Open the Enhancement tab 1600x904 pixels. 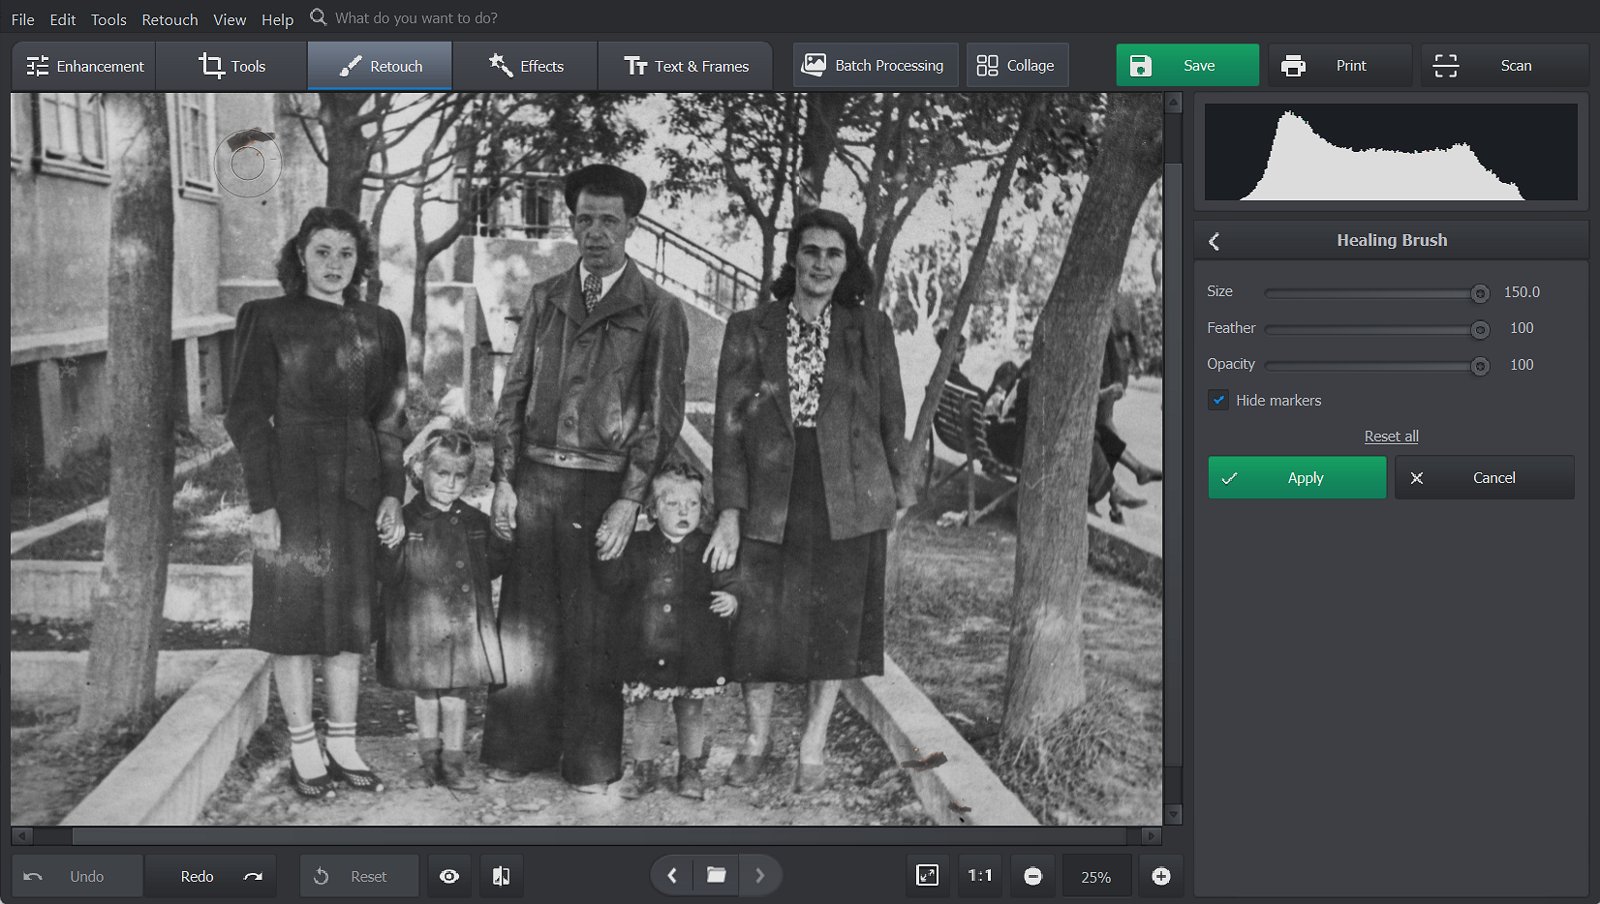pos(84,66)
